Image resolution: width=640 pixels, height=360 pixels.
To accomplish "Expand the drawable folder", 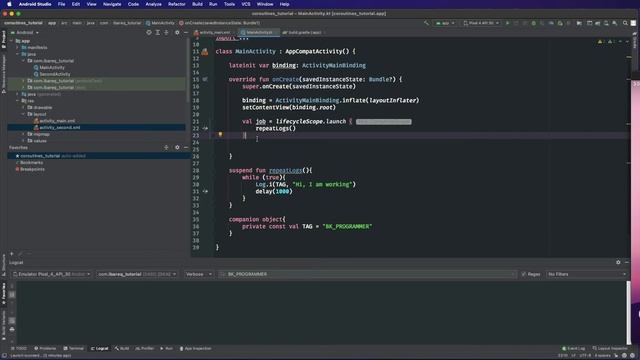I will click(24, 107).
